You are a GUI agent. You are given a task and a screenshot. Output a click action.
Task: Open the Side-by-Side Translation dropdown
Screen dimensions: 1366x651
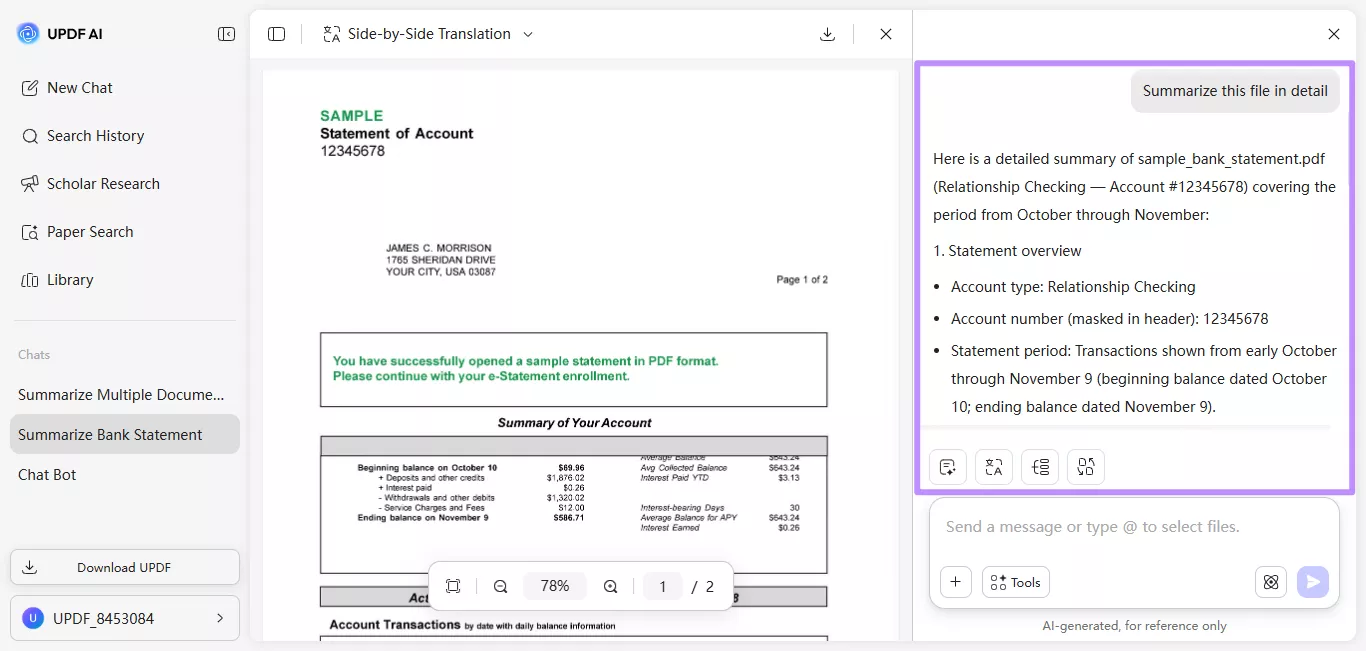click(x=428, y=34)
